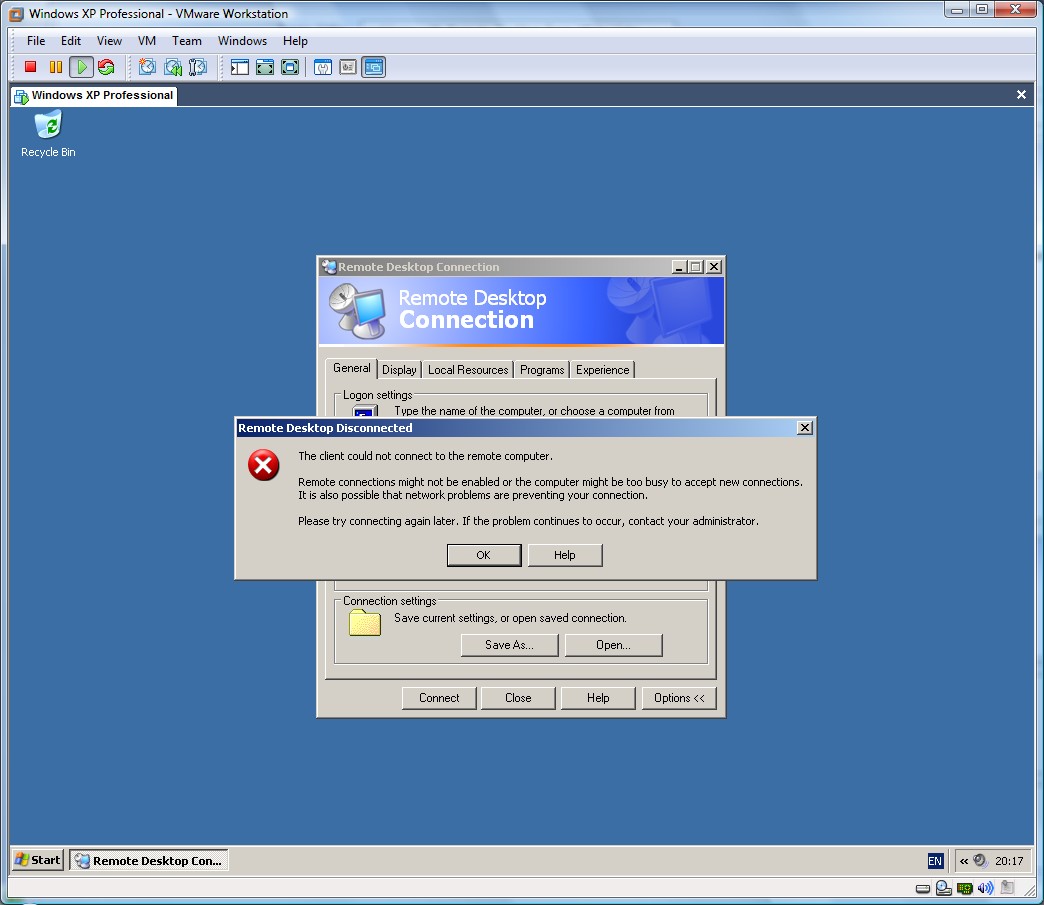This screenshot has height=905, width=1044.
Task: Click the greyed-out icon after the sound card
Action: pyautogui.click(x=1007, y=888)
